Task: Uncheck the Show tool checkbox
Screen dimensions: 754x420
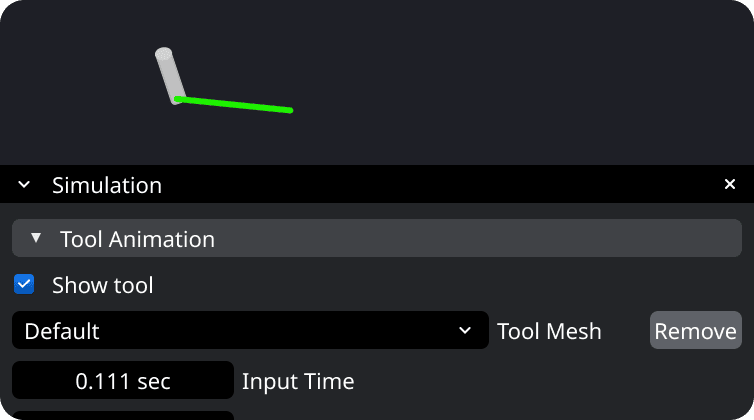Action: [x=24, y=285]
